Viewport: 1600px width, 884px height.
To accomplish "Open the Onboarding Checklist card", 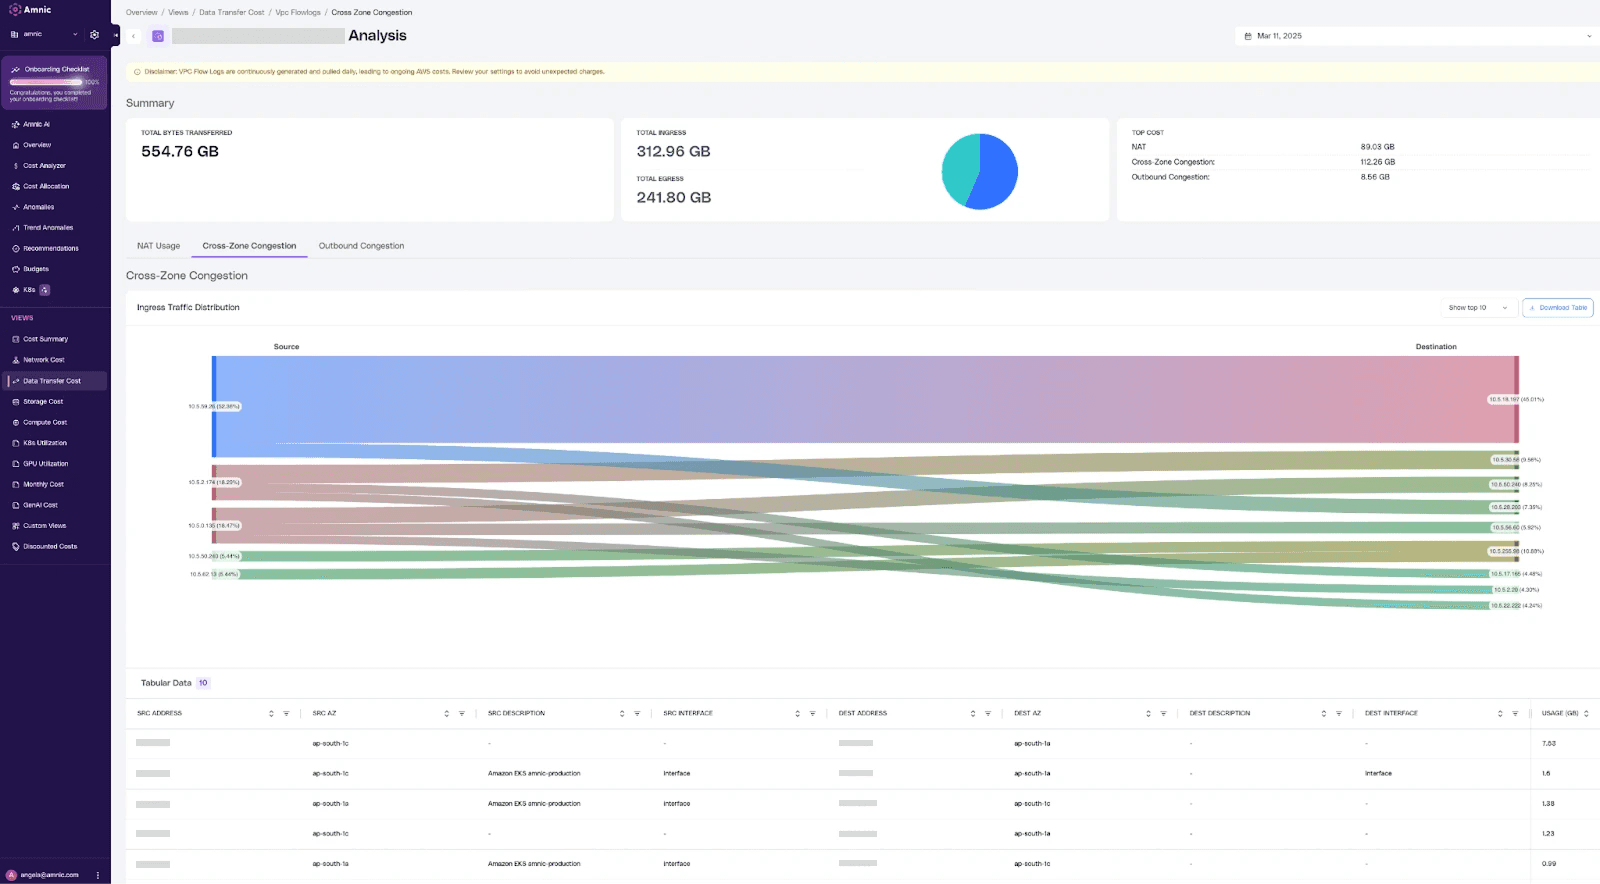I will [54, 83].
